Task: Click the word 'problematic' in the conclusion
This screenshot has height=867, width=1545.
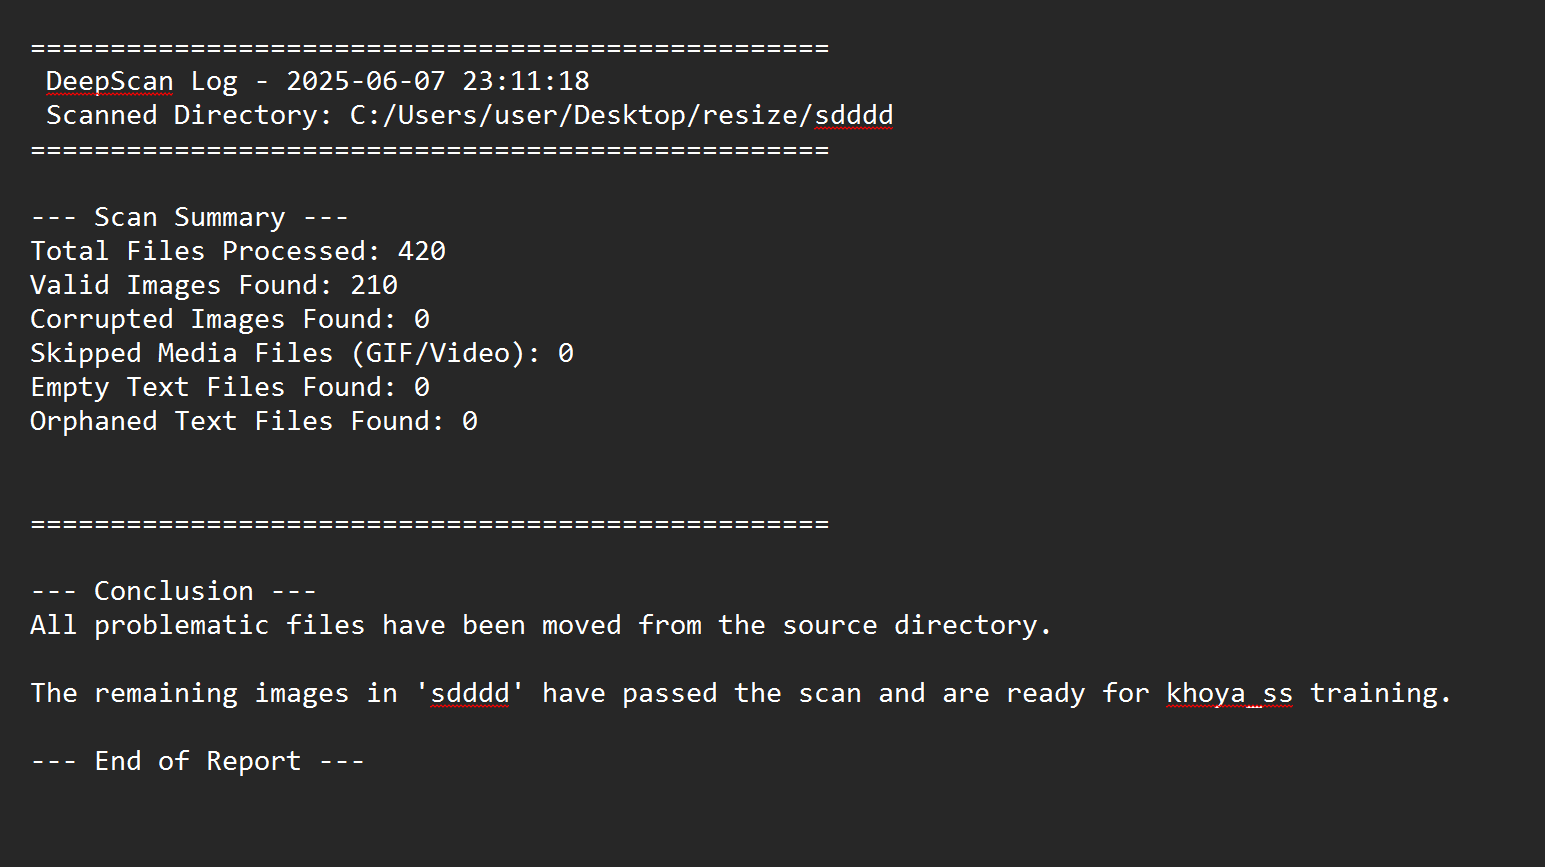Action: tap(181, 625)
